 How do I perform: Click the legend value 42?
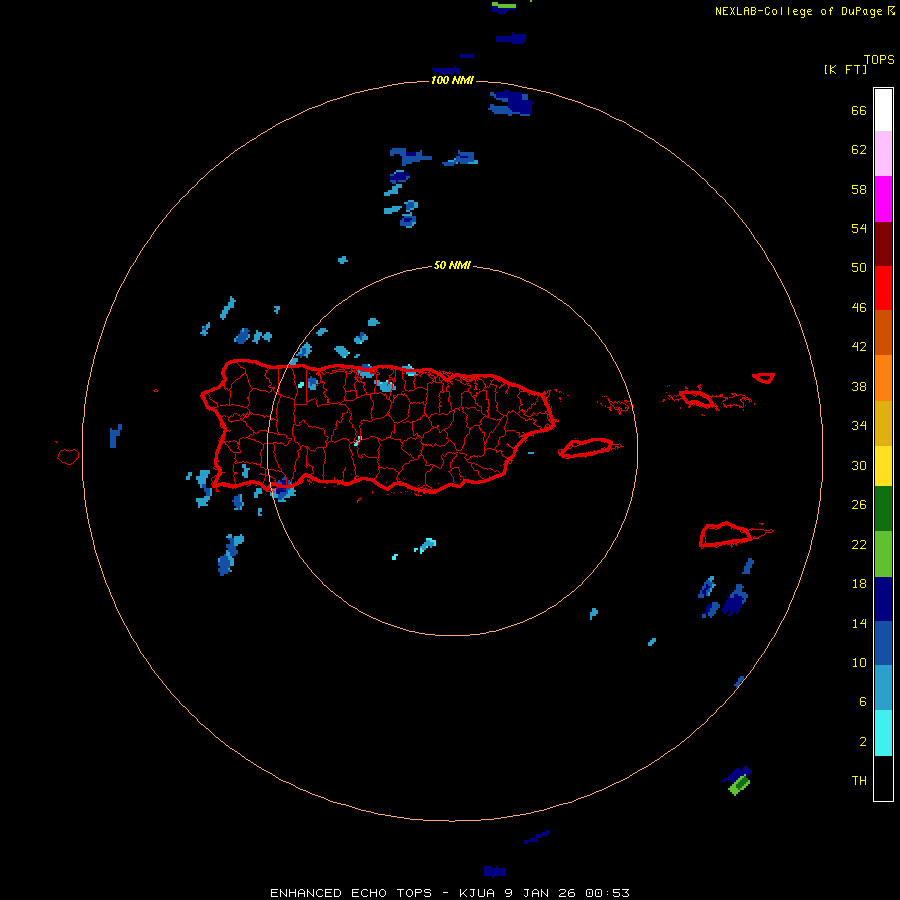(x=859, y=346)
